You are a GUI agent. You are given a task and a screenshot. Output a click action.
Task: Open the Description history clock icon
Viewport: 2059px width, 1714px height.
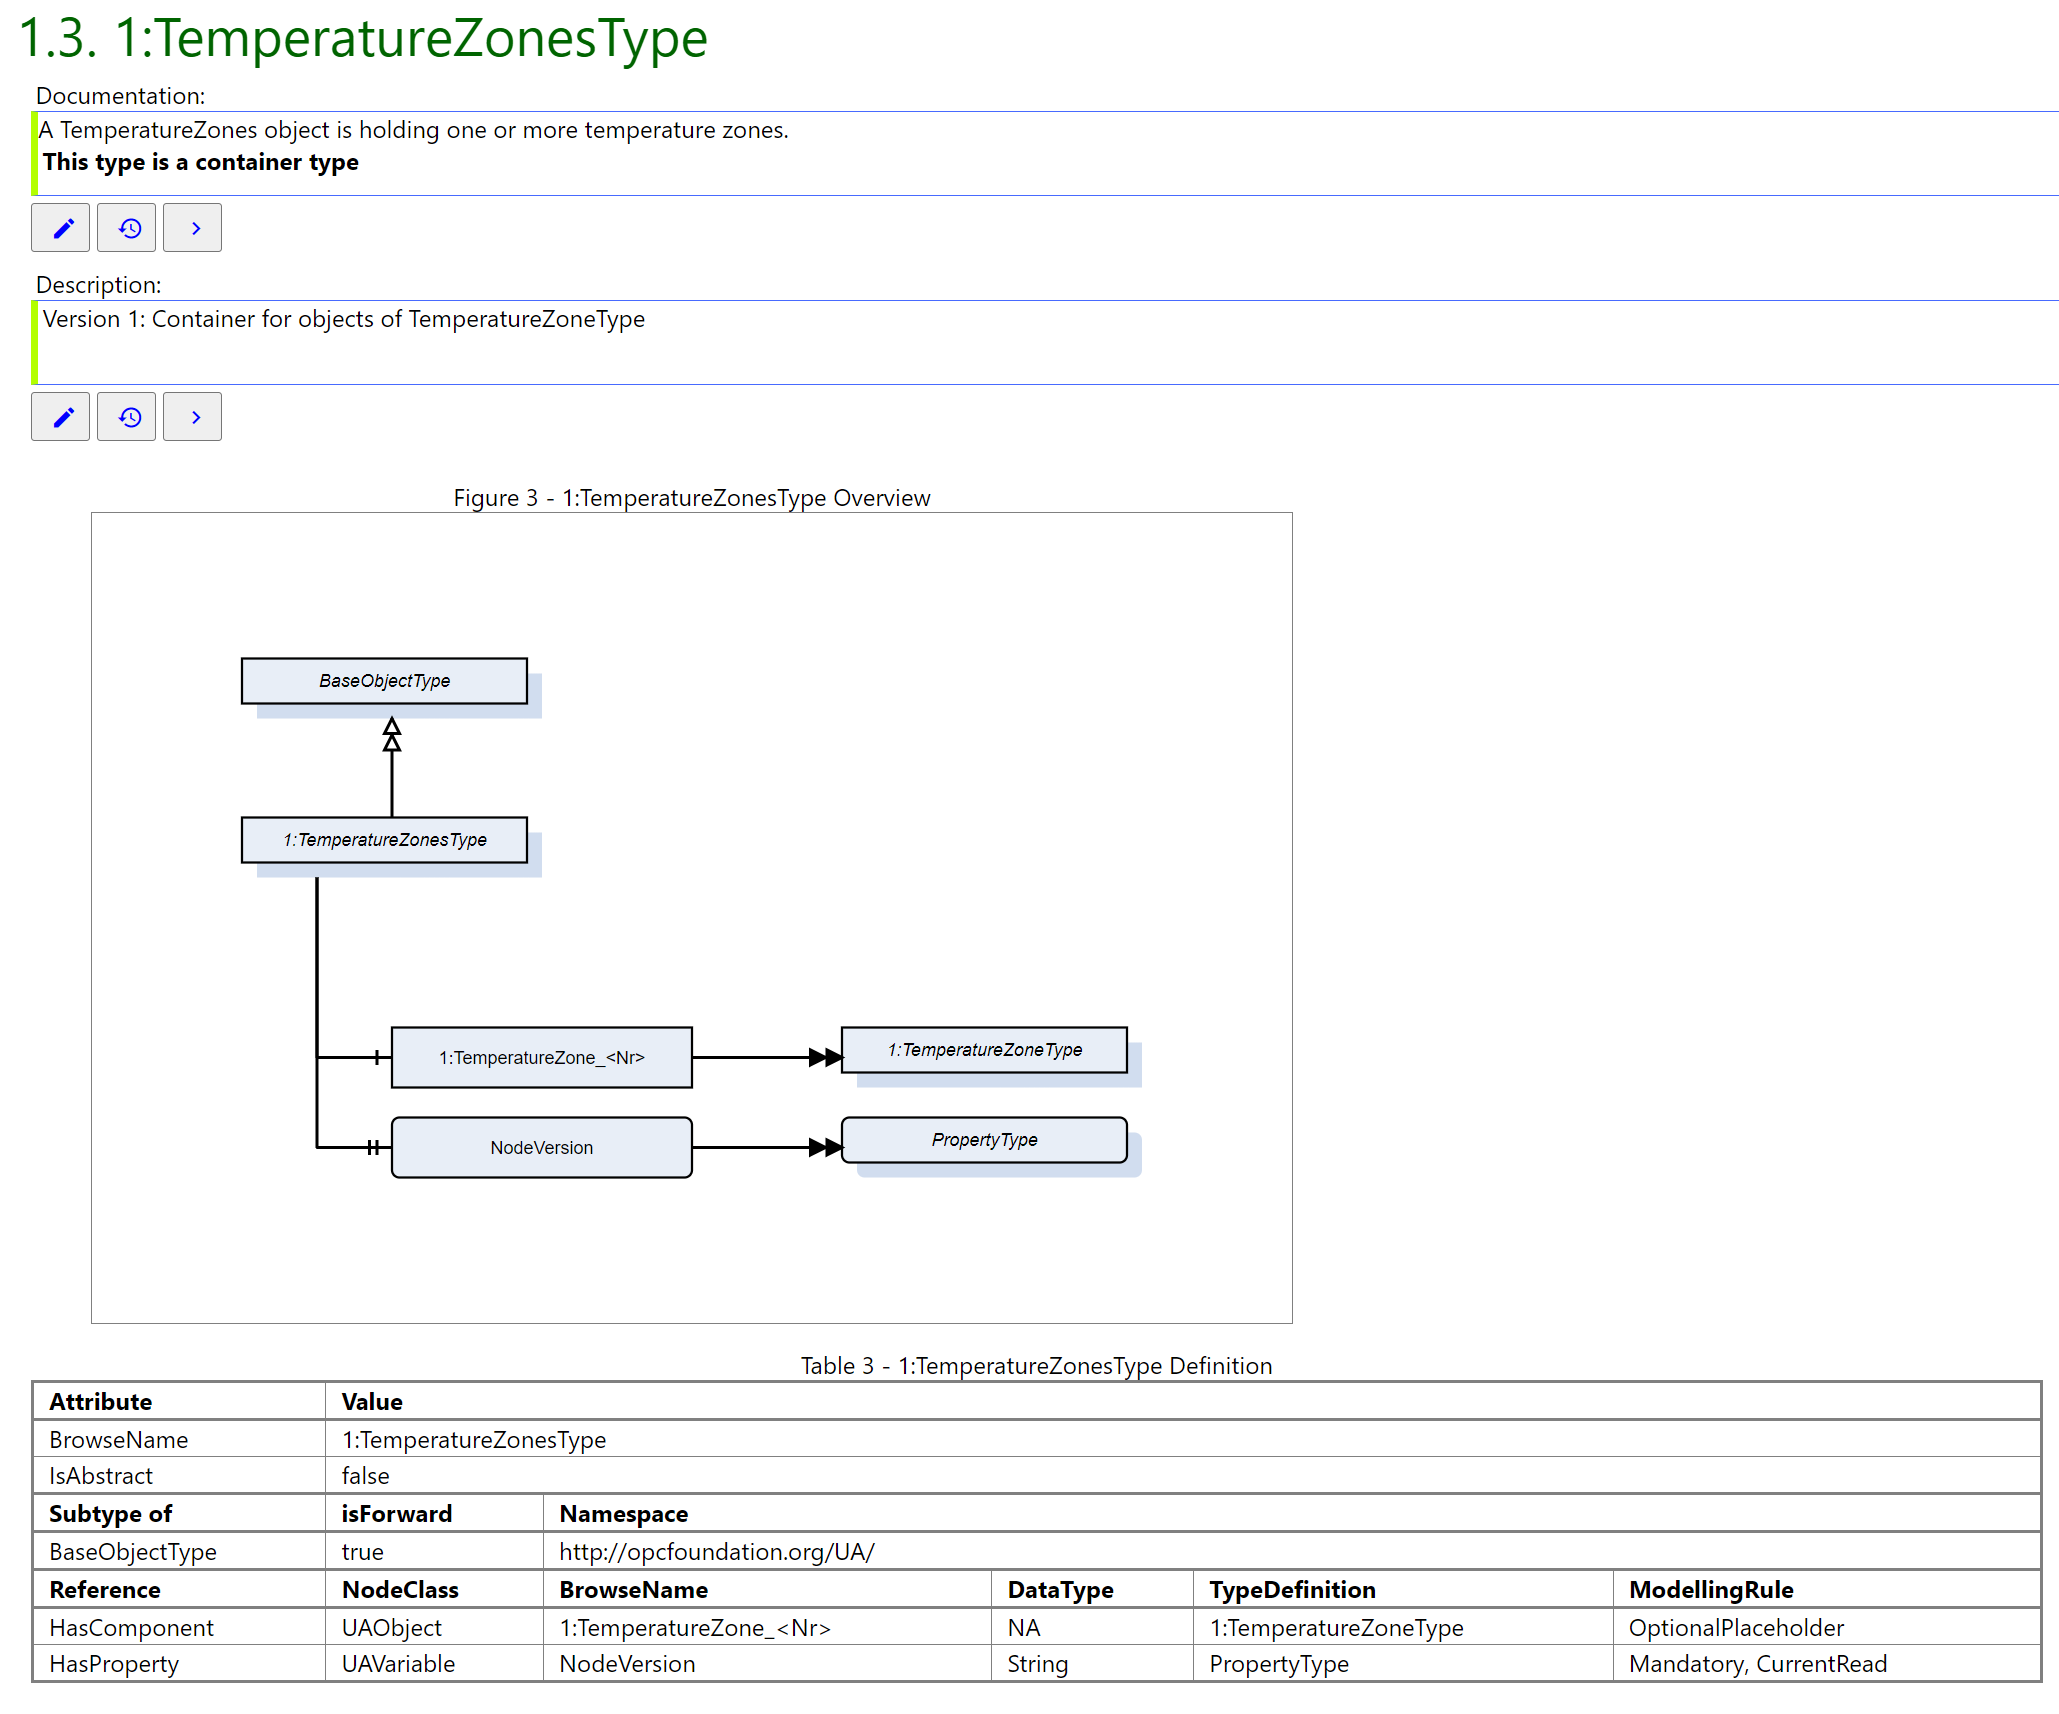point(127,417)
